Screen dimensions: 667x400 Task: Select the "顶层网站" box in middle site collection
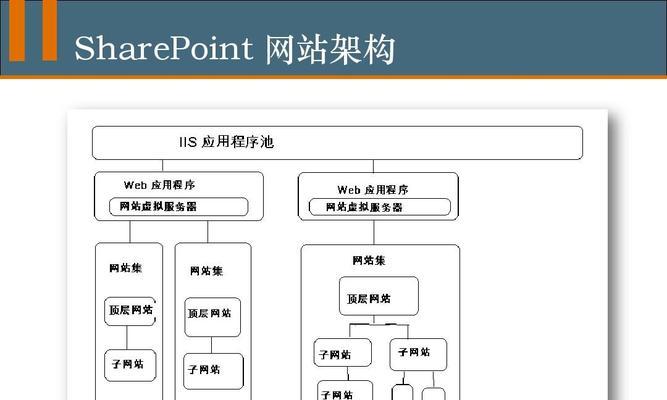212,317
